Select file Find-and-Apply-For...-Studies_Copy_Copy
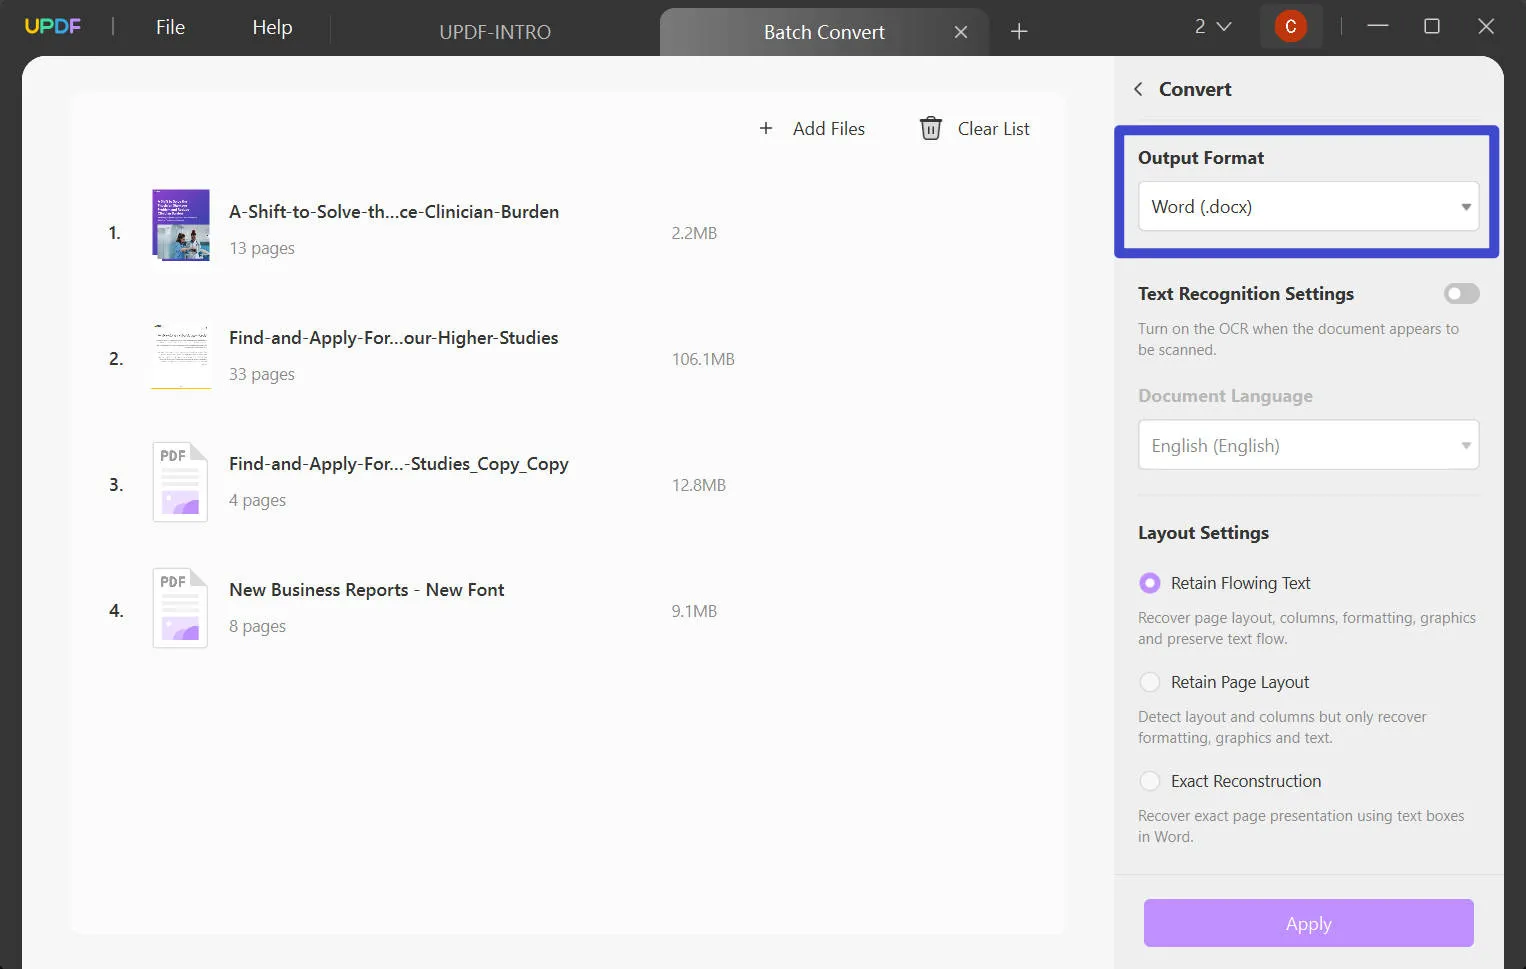Viewport: 1526px width, 969px height. (398, 464)
